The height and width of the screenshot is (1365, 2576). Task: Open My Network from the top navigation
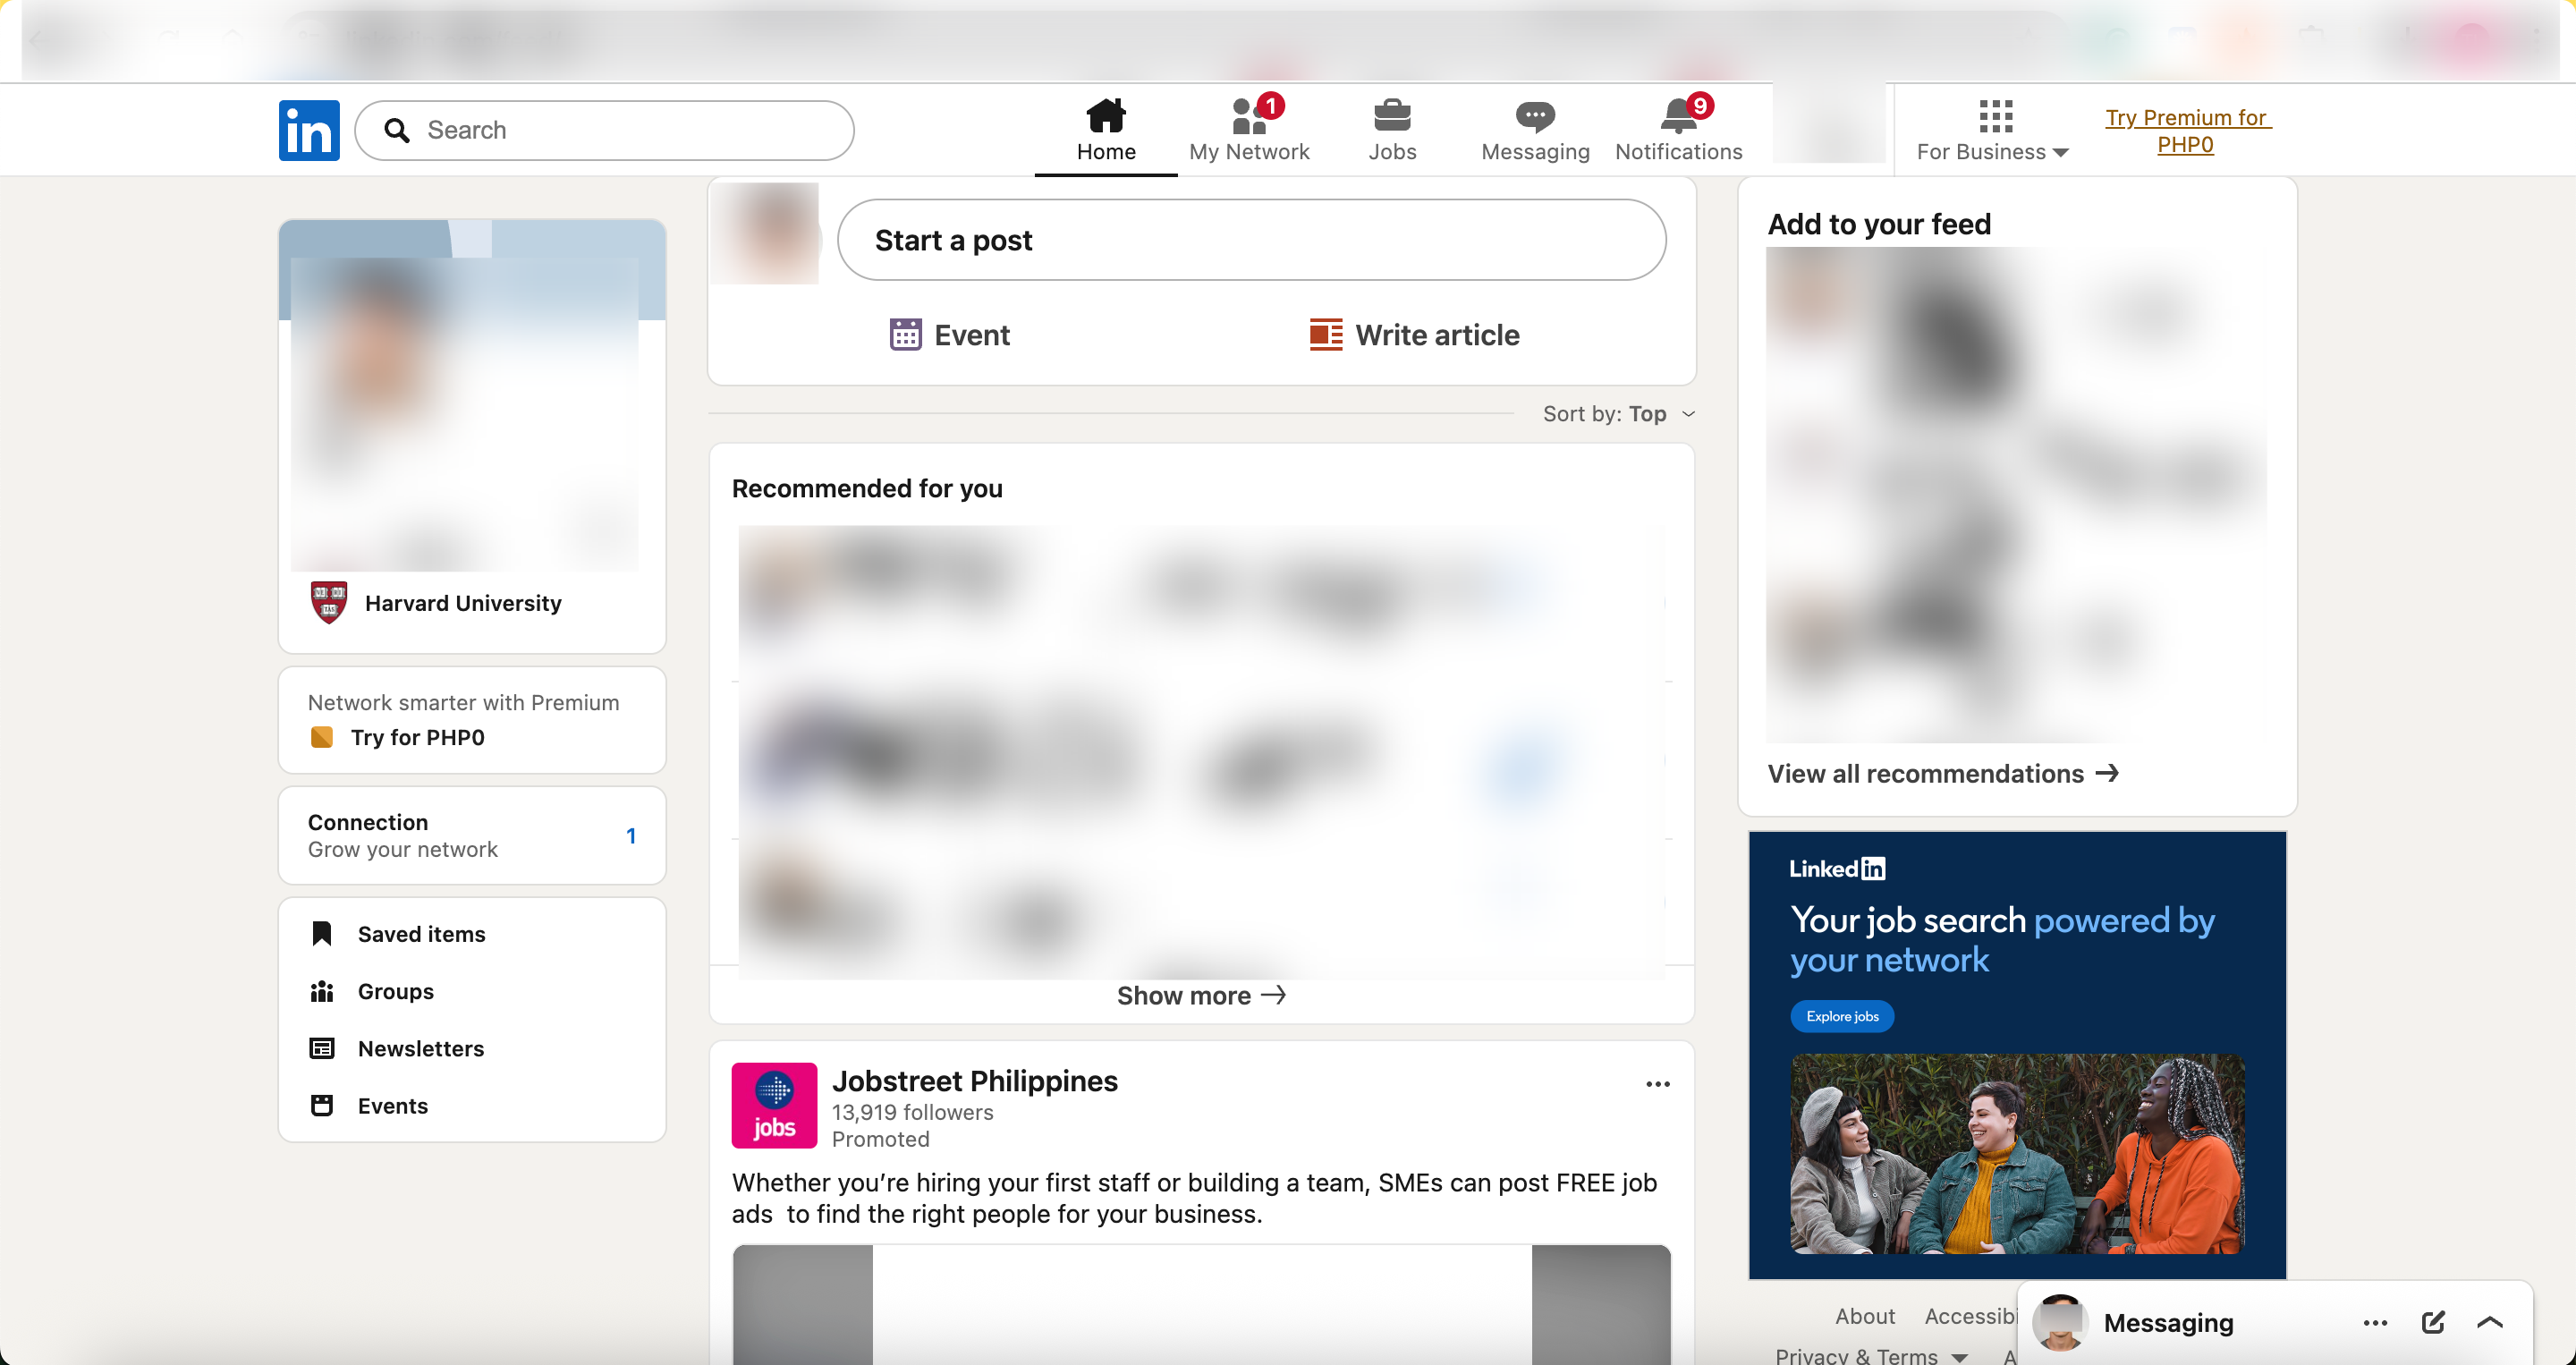pos(1249,130)
